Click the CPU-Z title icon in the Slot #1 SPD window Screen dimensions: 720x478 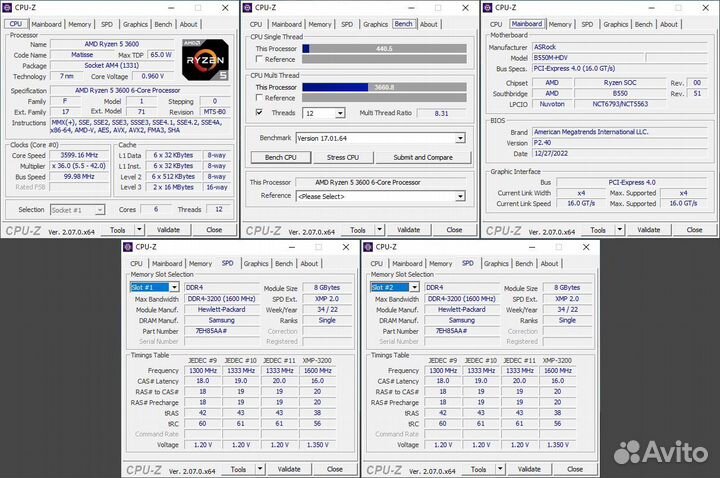pos(128,247)
